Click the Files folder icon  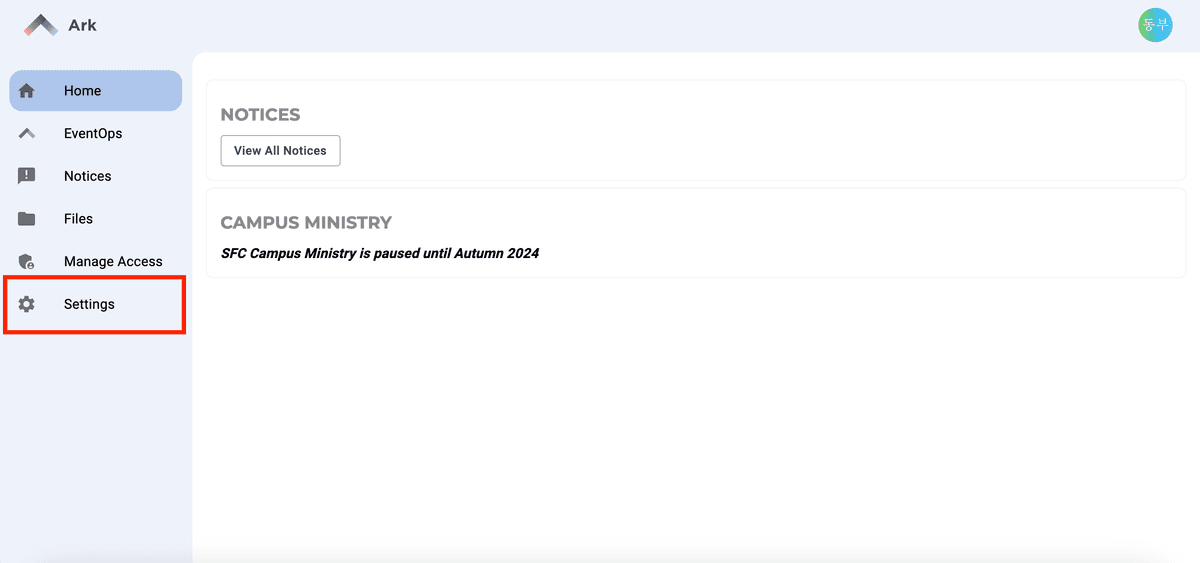tap(27, 219)
